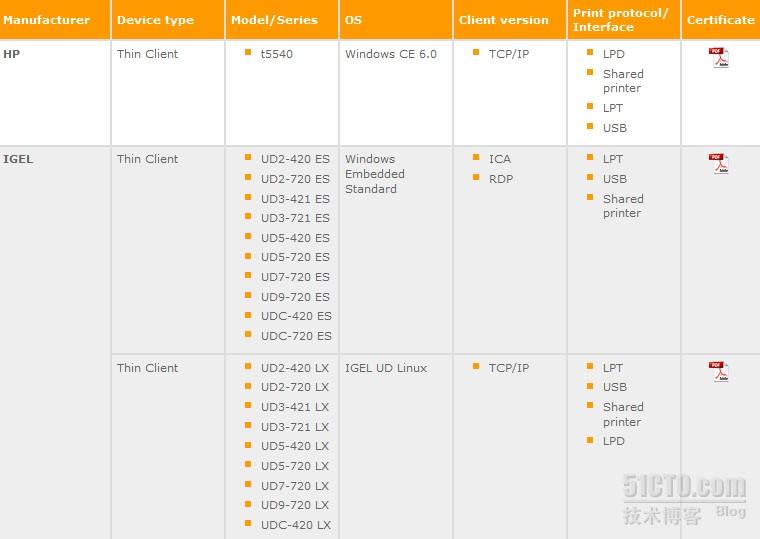Click the RDP client version entry

pyautogui.click(x=501, y=179)
